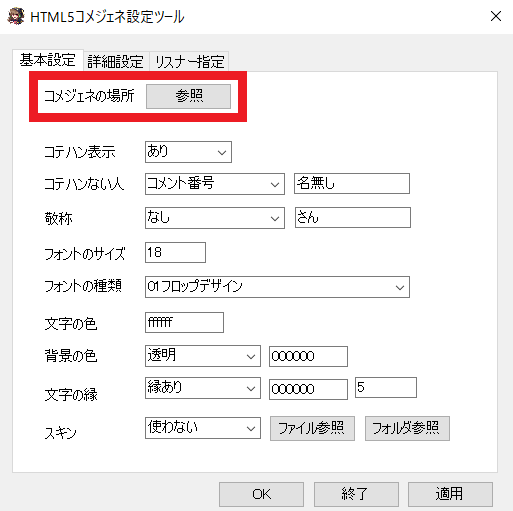
Task: Close the HTML5コメジェネ設定ツール window
Action: tap(496, 16)
